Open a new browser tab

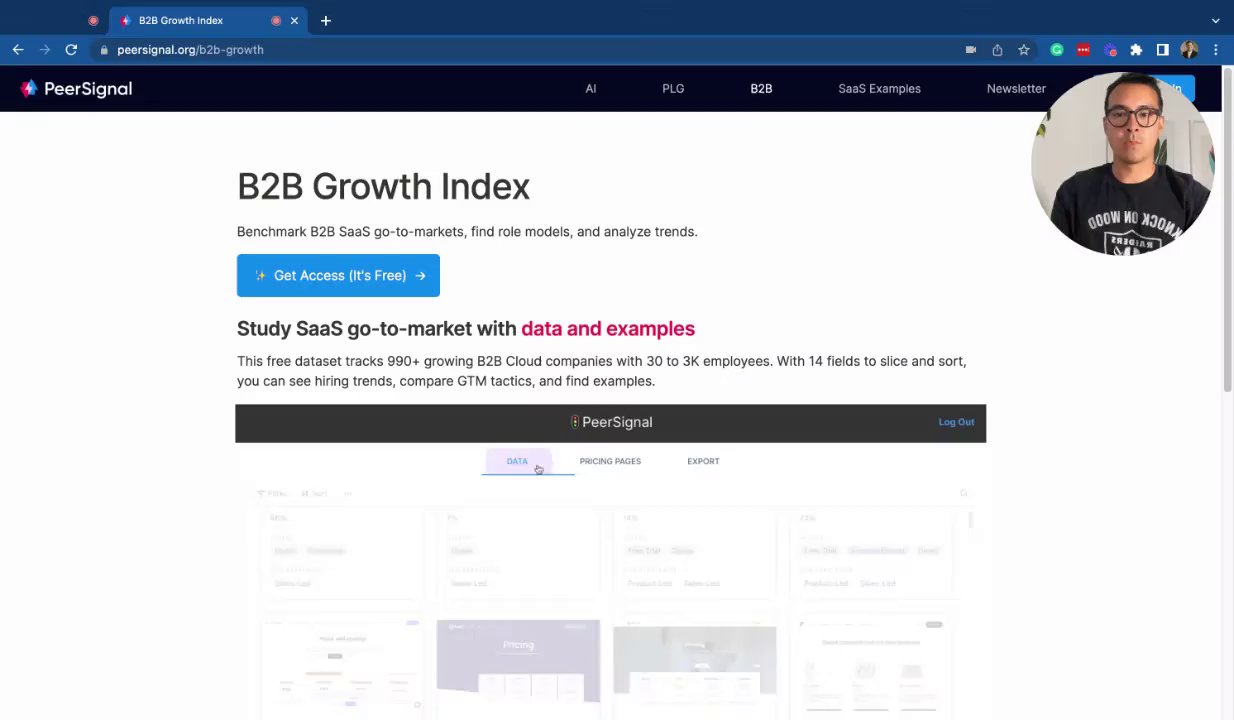(x=325, y=20)
